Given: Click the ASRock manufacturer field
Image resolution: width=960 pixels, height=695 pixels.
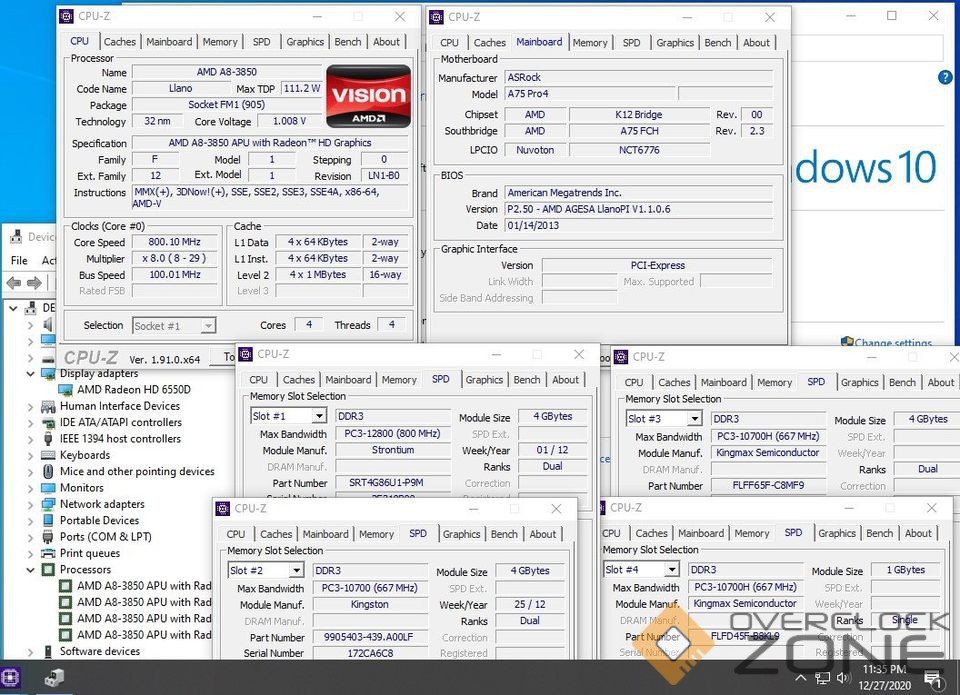Looking at the screenshot, I should click(639, 77).
